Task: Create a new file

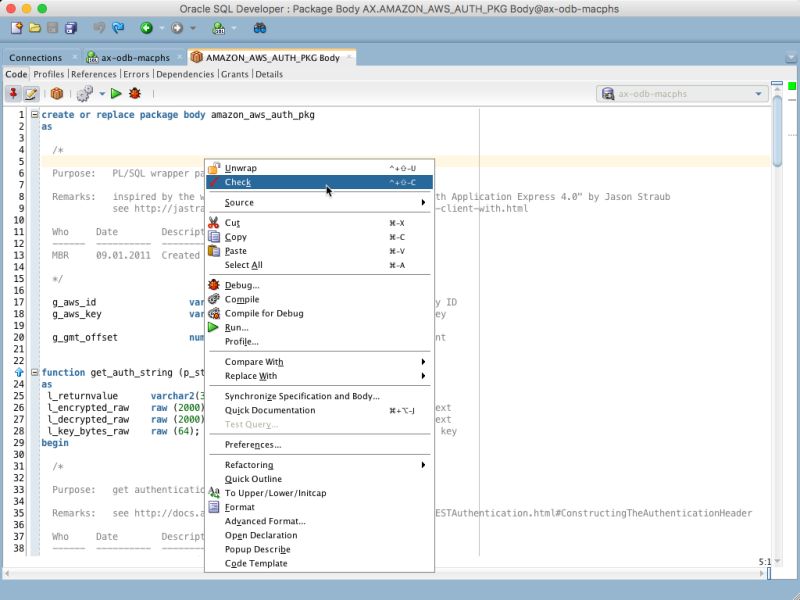Action: click(x=16, y=31)
